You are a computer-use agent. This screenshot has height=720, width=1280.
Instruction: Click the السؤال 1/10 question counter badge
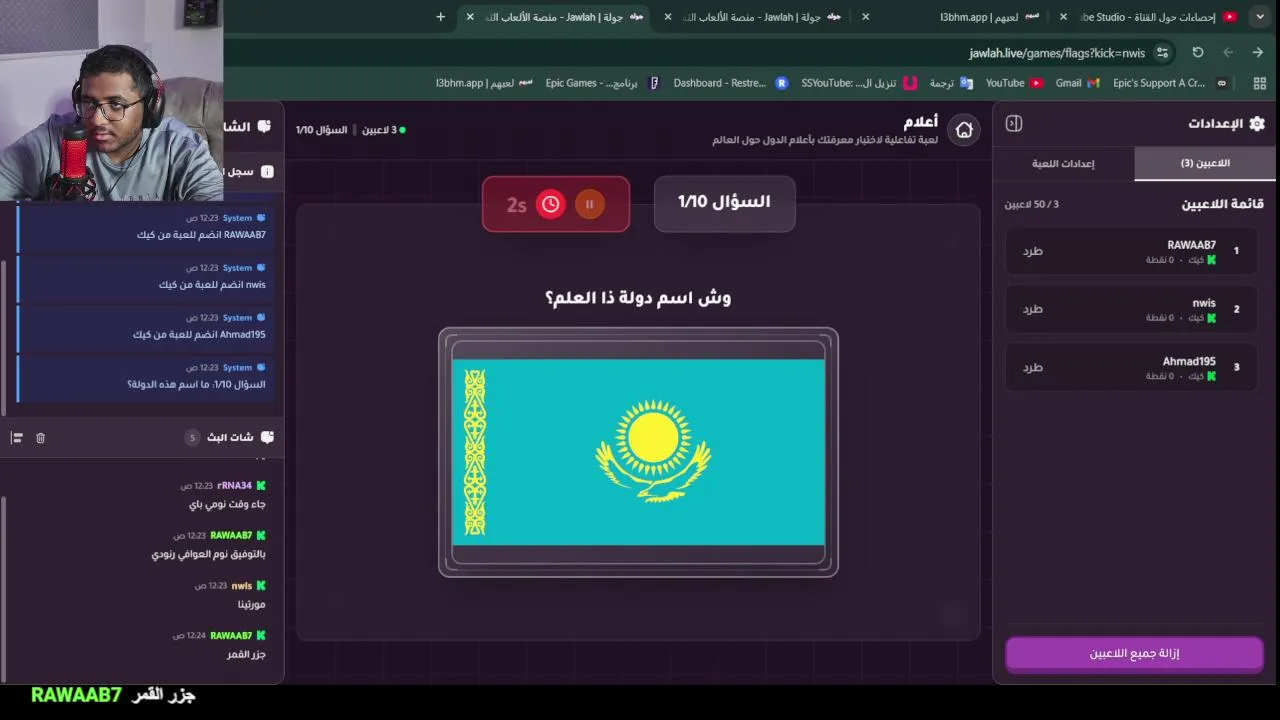click(x=724, y=203)
